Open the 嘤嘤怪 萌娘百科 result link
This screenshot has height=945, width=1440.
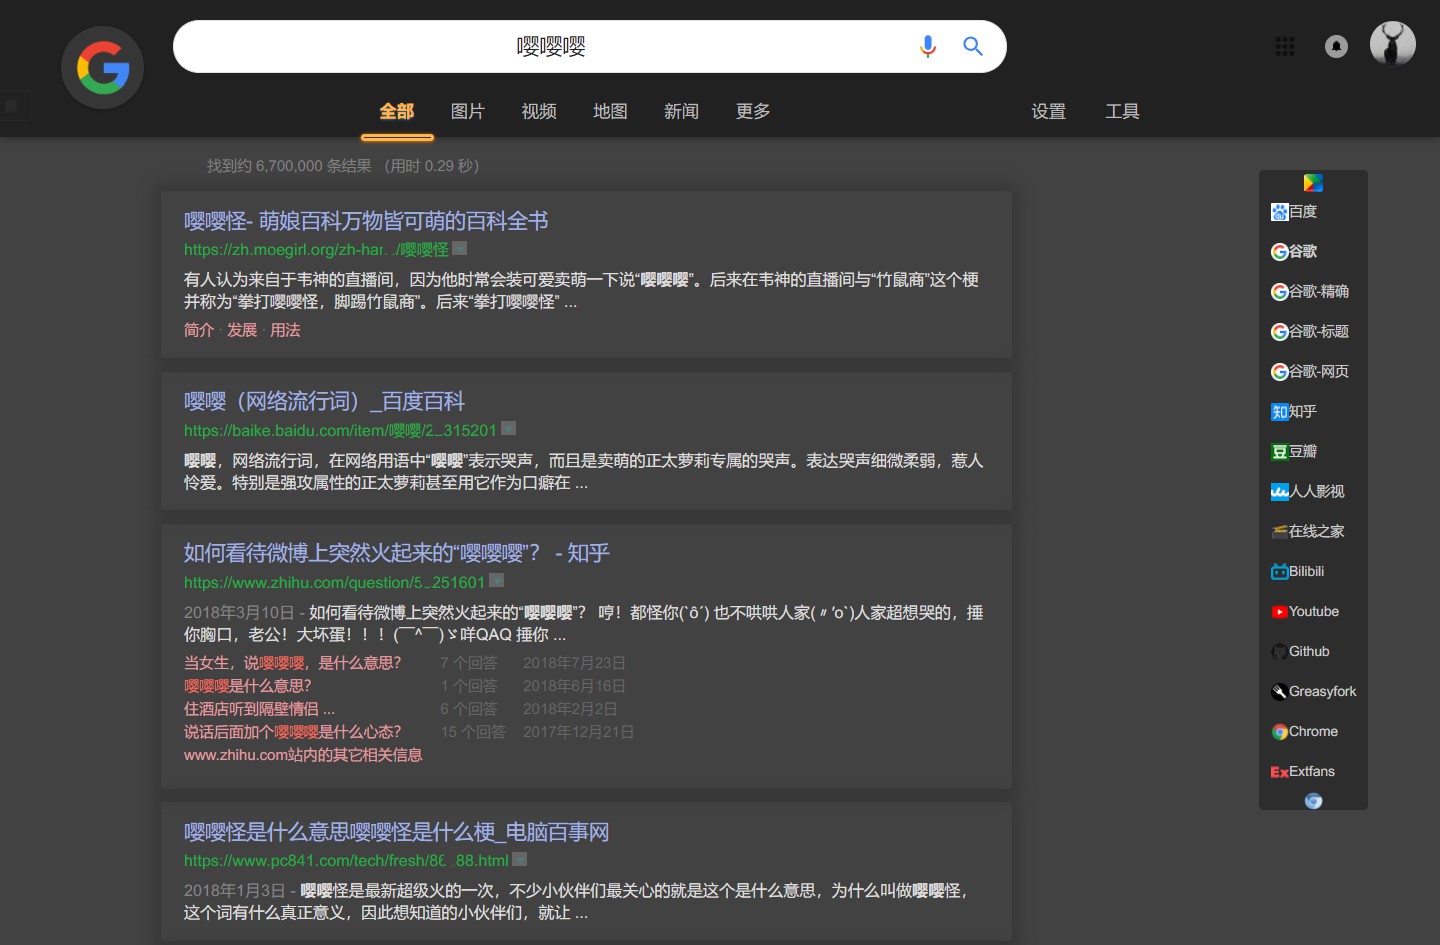pos(366,221)
